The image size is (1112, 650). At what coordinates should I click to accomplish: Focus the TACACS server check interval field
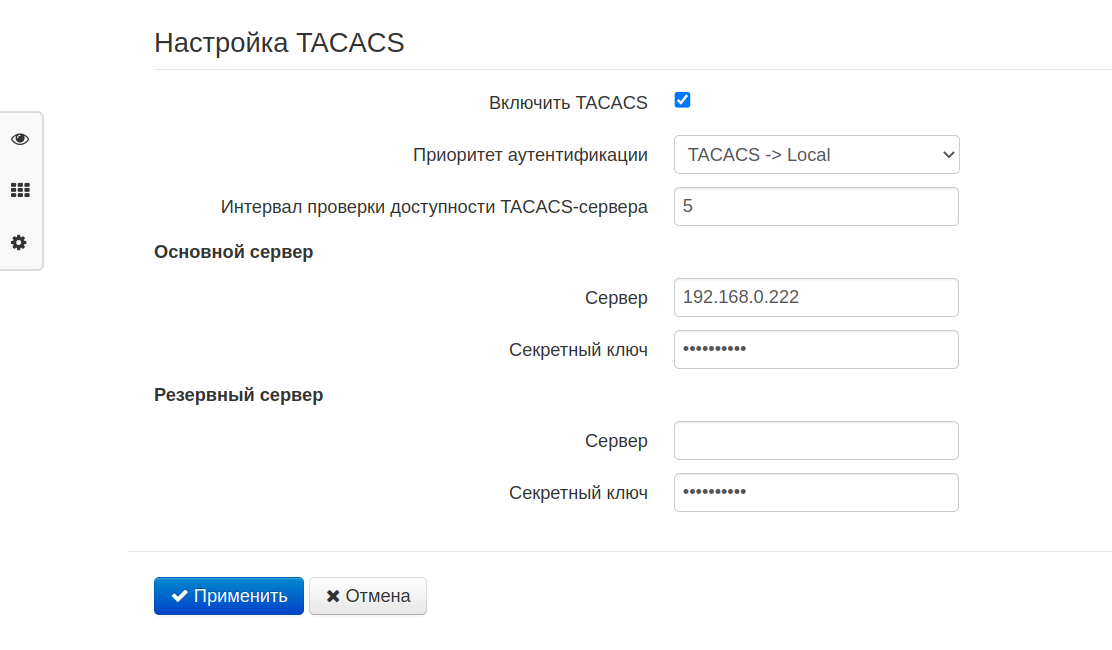[816, 207]
